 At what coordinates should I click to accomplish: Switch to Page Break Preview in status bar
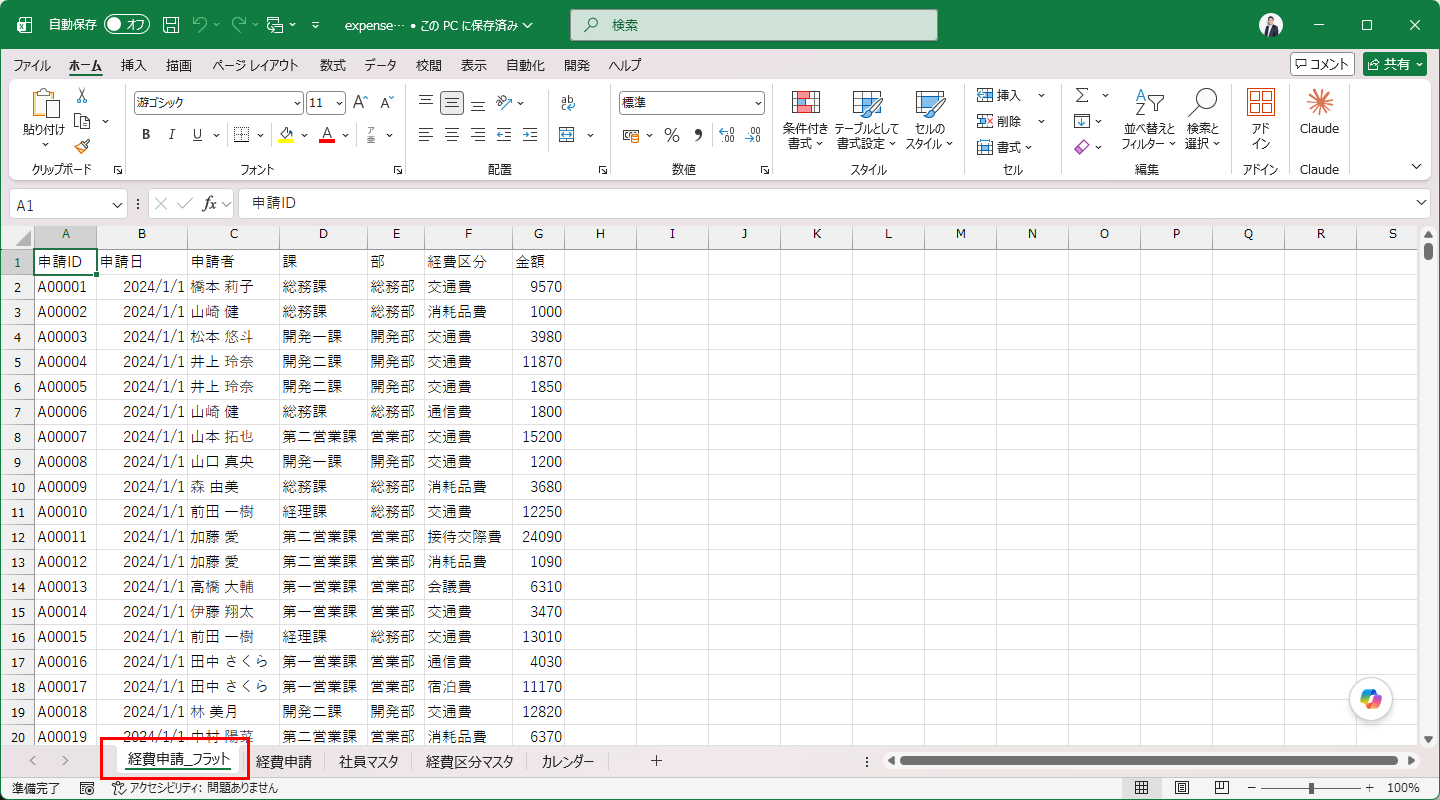[x=1221, y=788]
